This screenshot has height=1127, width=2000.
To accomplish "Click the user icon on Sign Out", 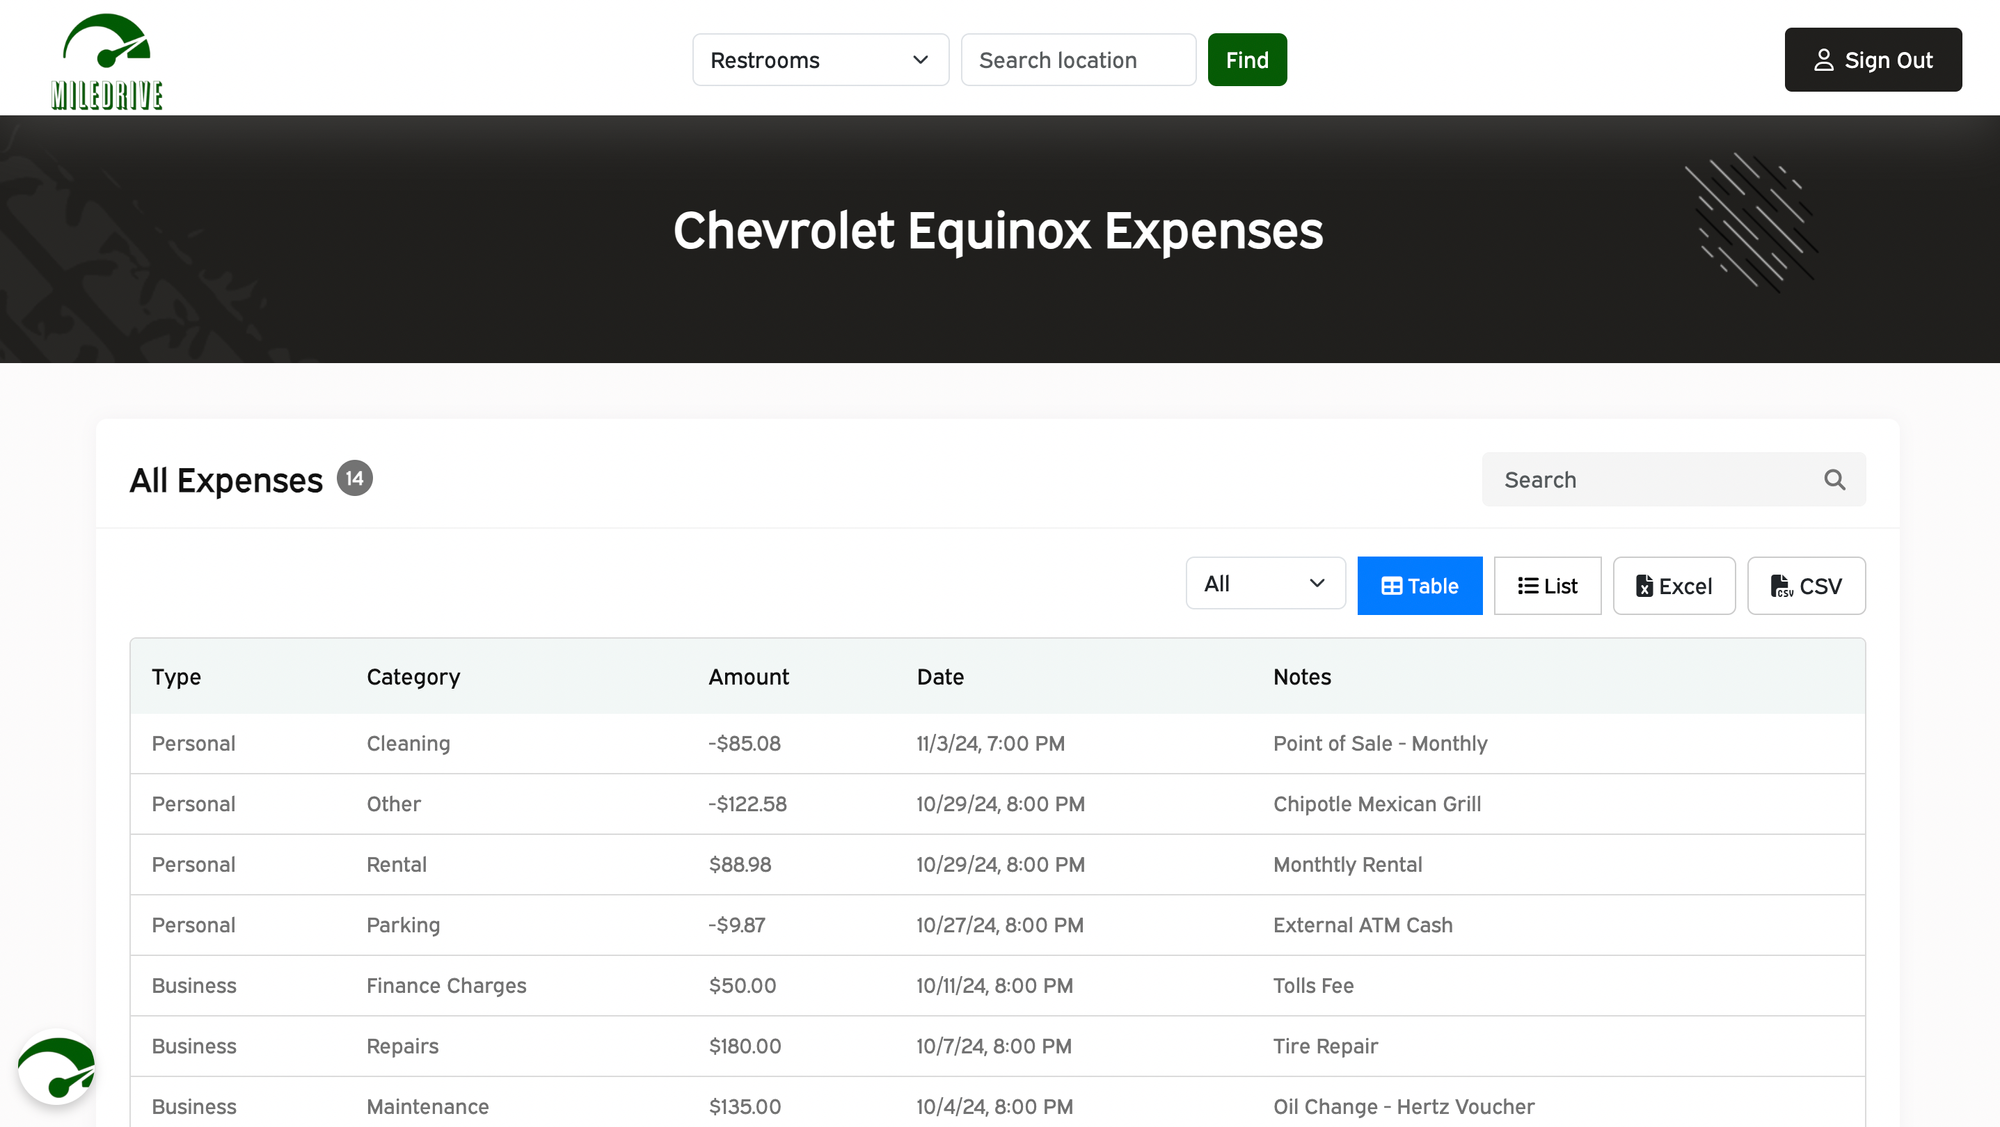I will click(x=1823, y=60).
